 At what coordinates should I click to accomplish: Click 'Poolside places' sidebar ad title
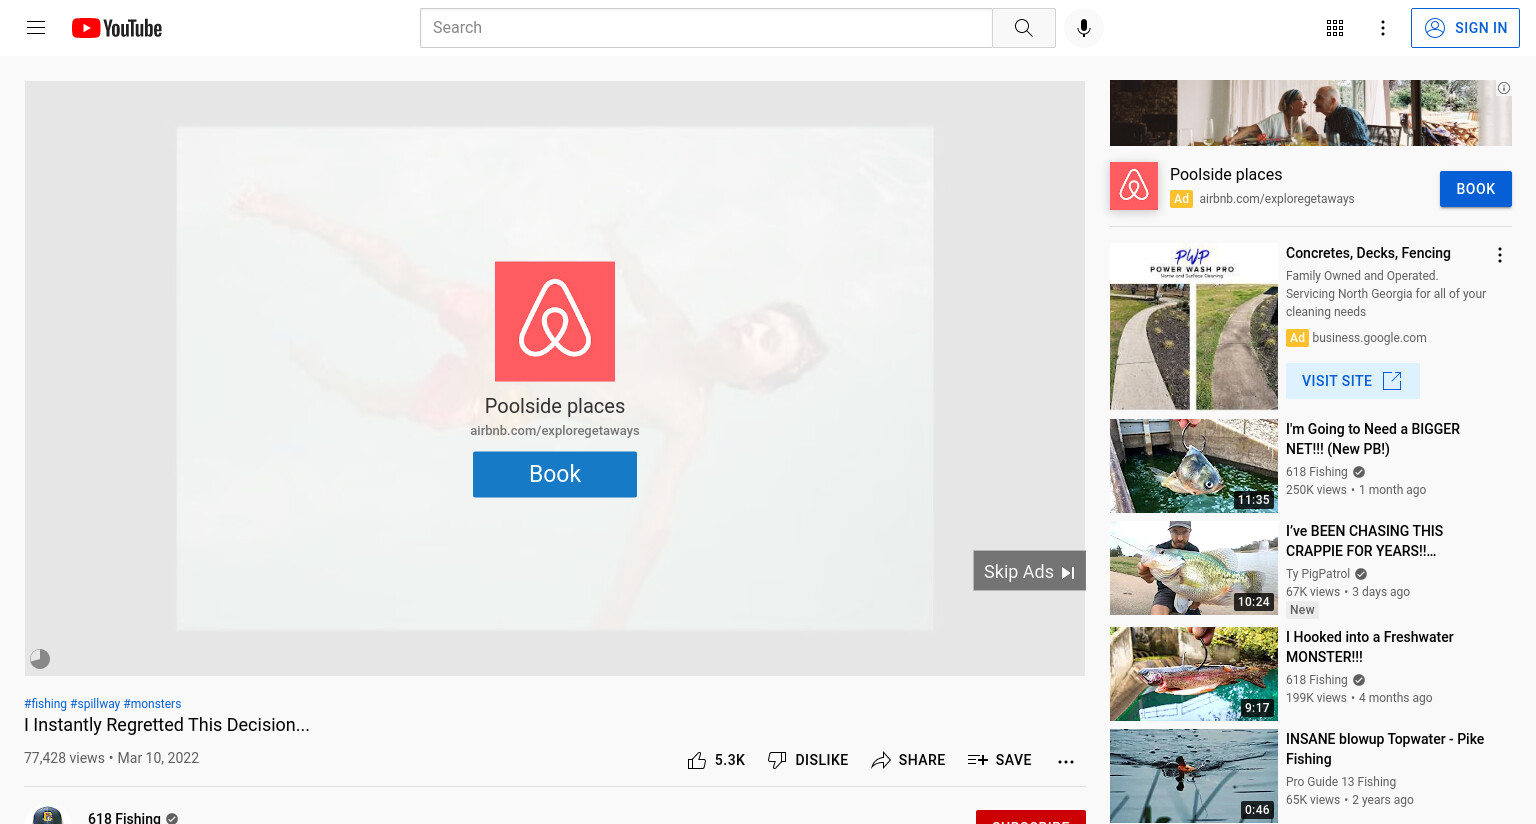(x=1226, y=174)
